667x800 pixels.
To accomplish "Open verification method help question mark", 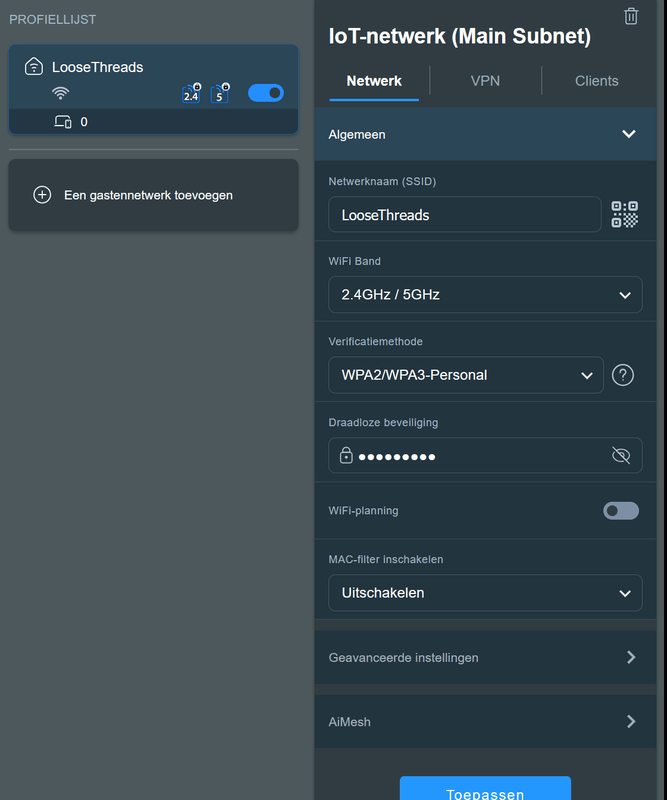I will click(x=622, y=375).
